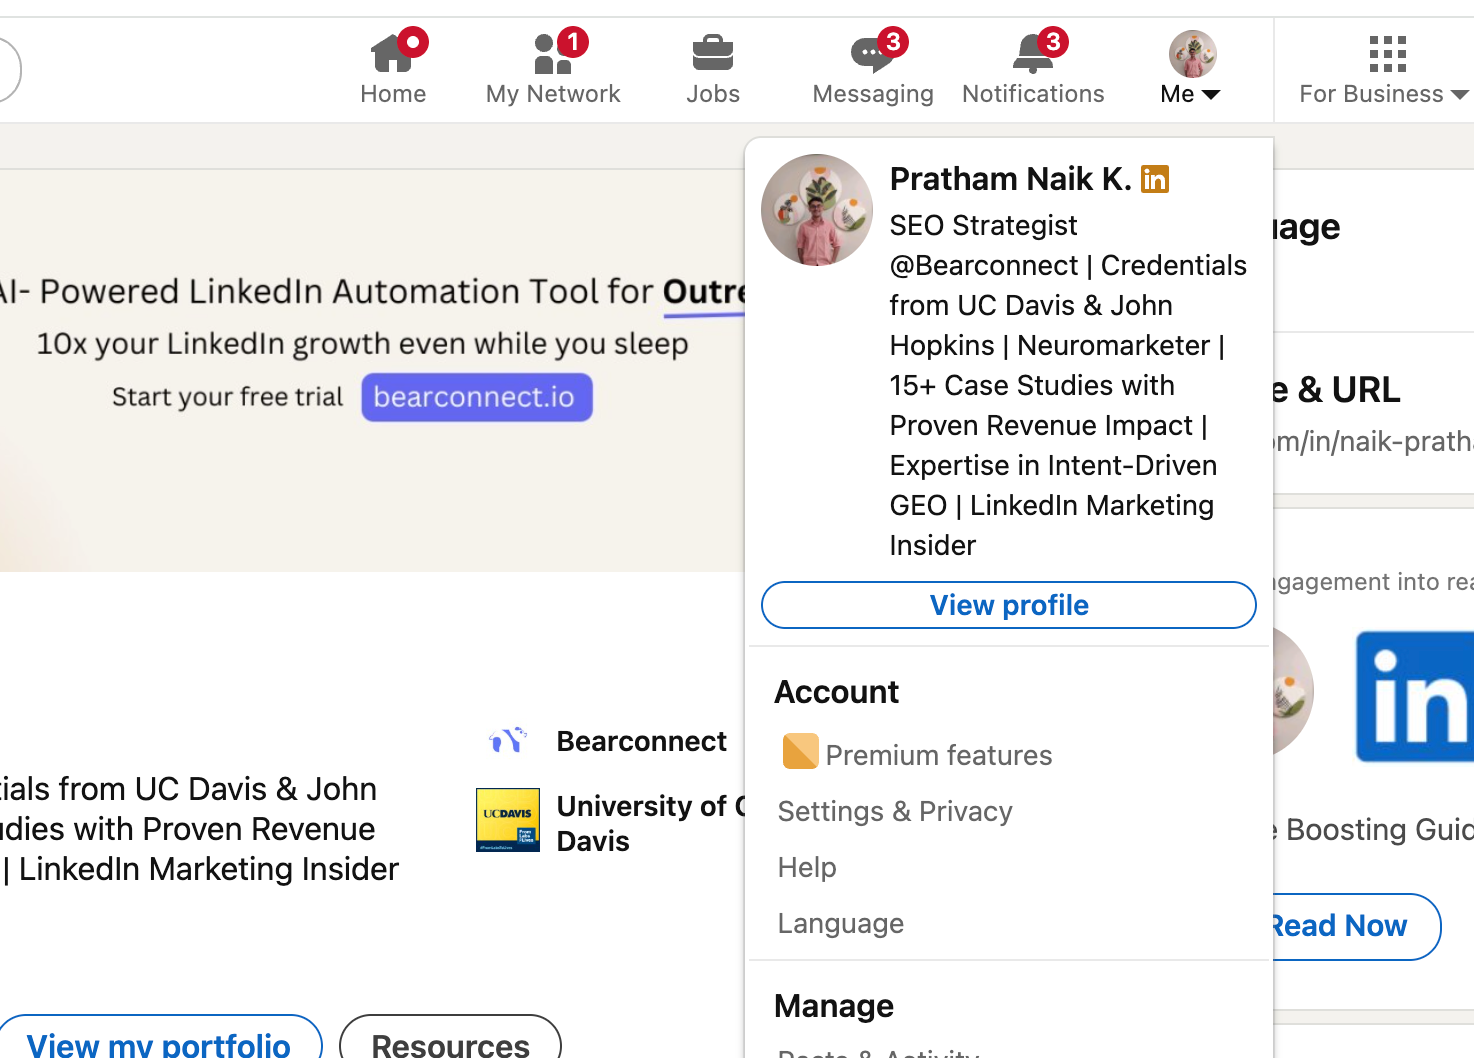
Task: Open the My Network icon
Action: tap(552, 54)
